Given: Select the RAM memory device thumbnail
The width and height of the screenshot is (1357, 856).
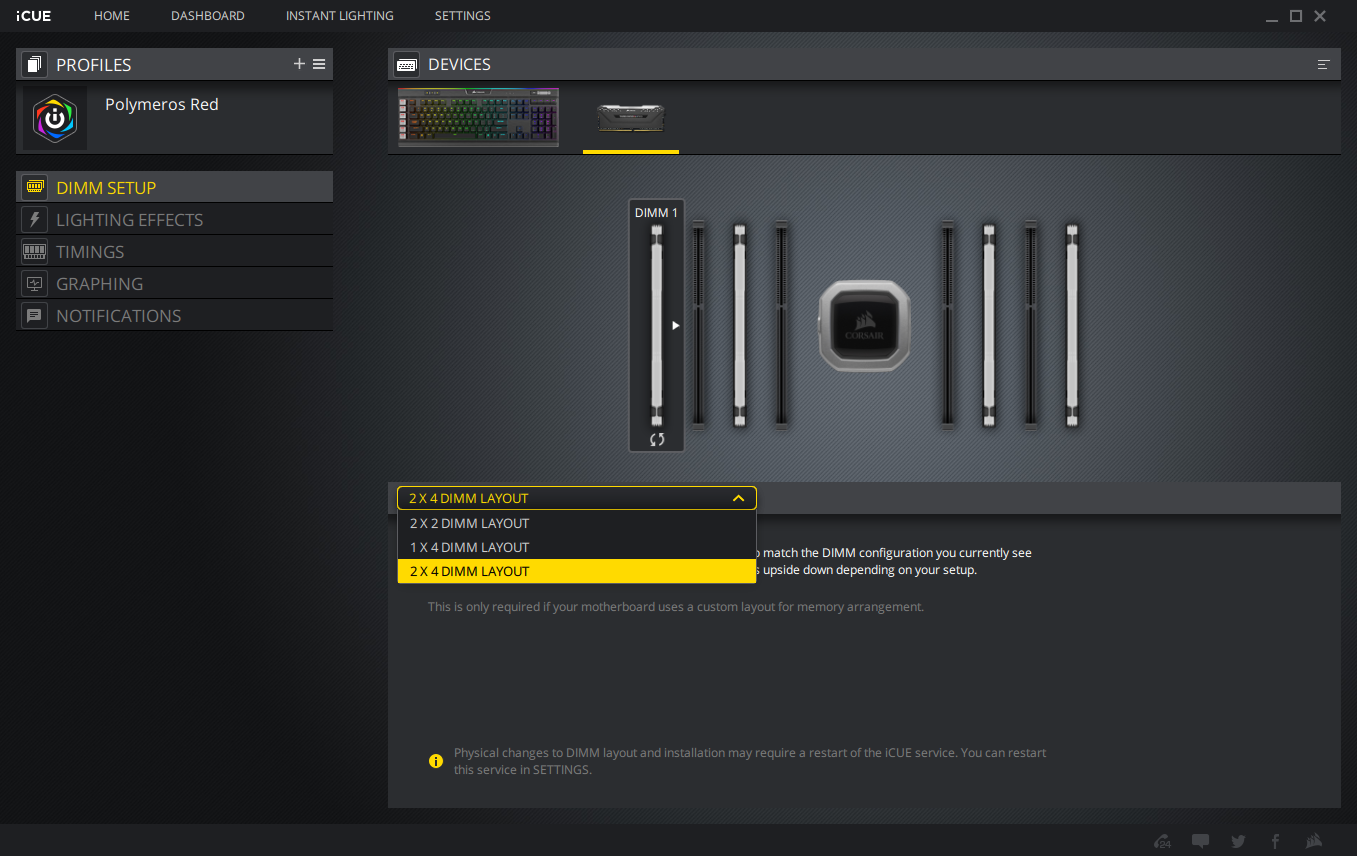Looking at the screenshot, I should [631, 119].
